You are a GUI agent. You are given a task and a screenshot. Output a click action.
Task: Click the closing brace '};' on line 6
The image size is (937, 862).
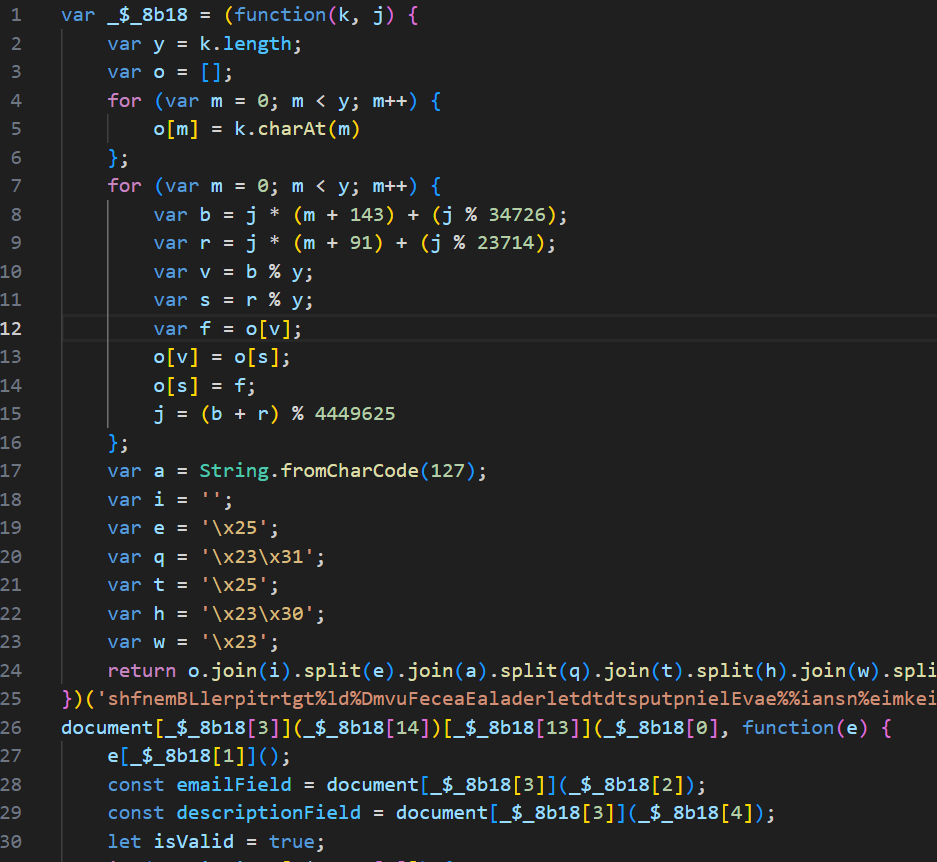click(x=118, y=158)
